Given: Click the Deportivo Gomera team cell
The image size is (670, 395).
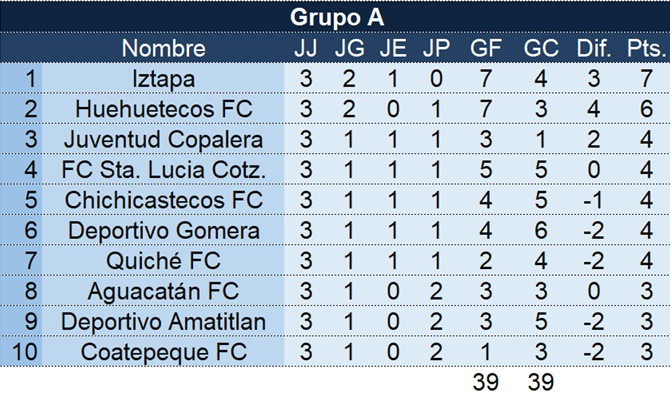Looking at the screenshot, I should pos(163,230).
